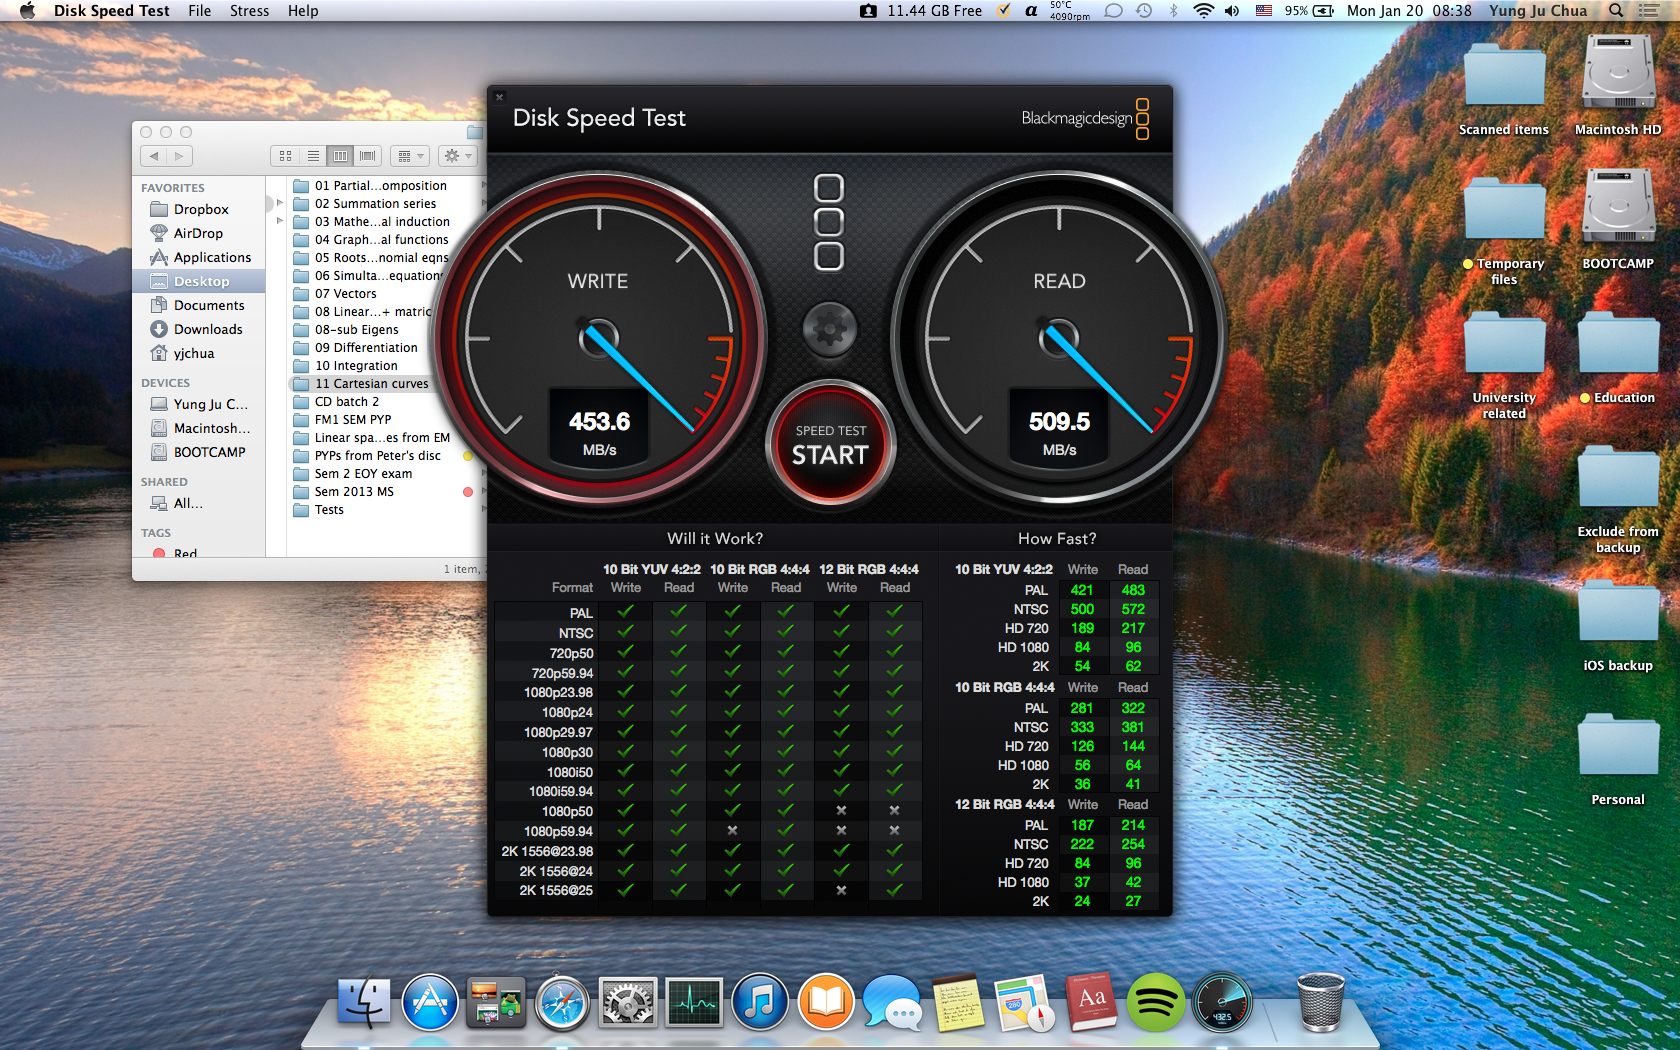Select Macintosh device in Finder sidebar
1680x1050 pixels.
click(198, 428)
